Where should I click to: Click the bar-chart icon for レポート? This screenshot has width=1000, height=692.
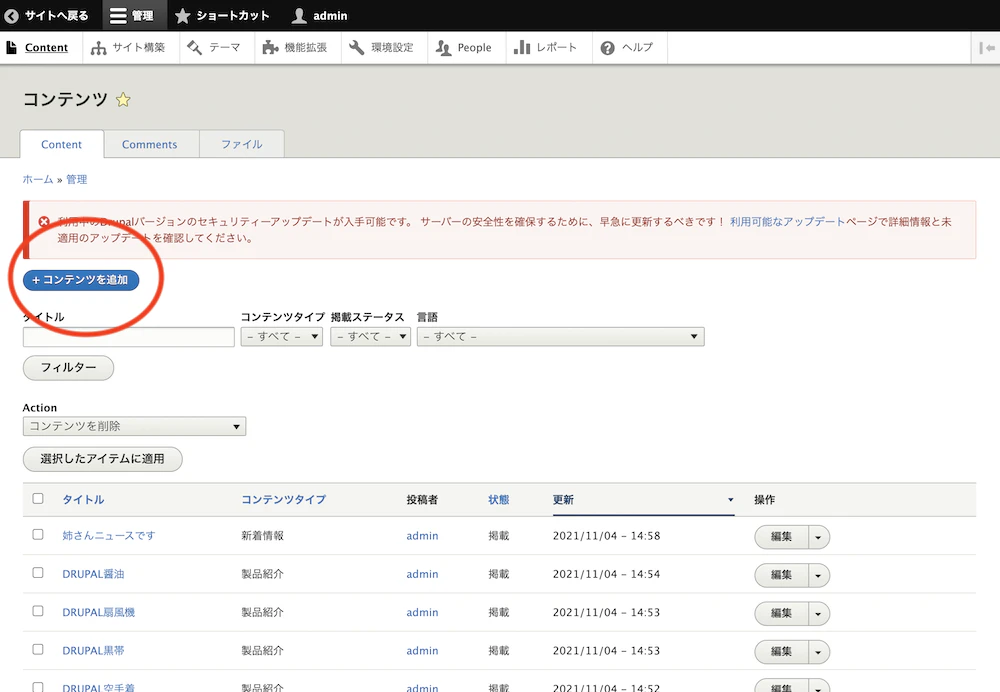[522, 48]
